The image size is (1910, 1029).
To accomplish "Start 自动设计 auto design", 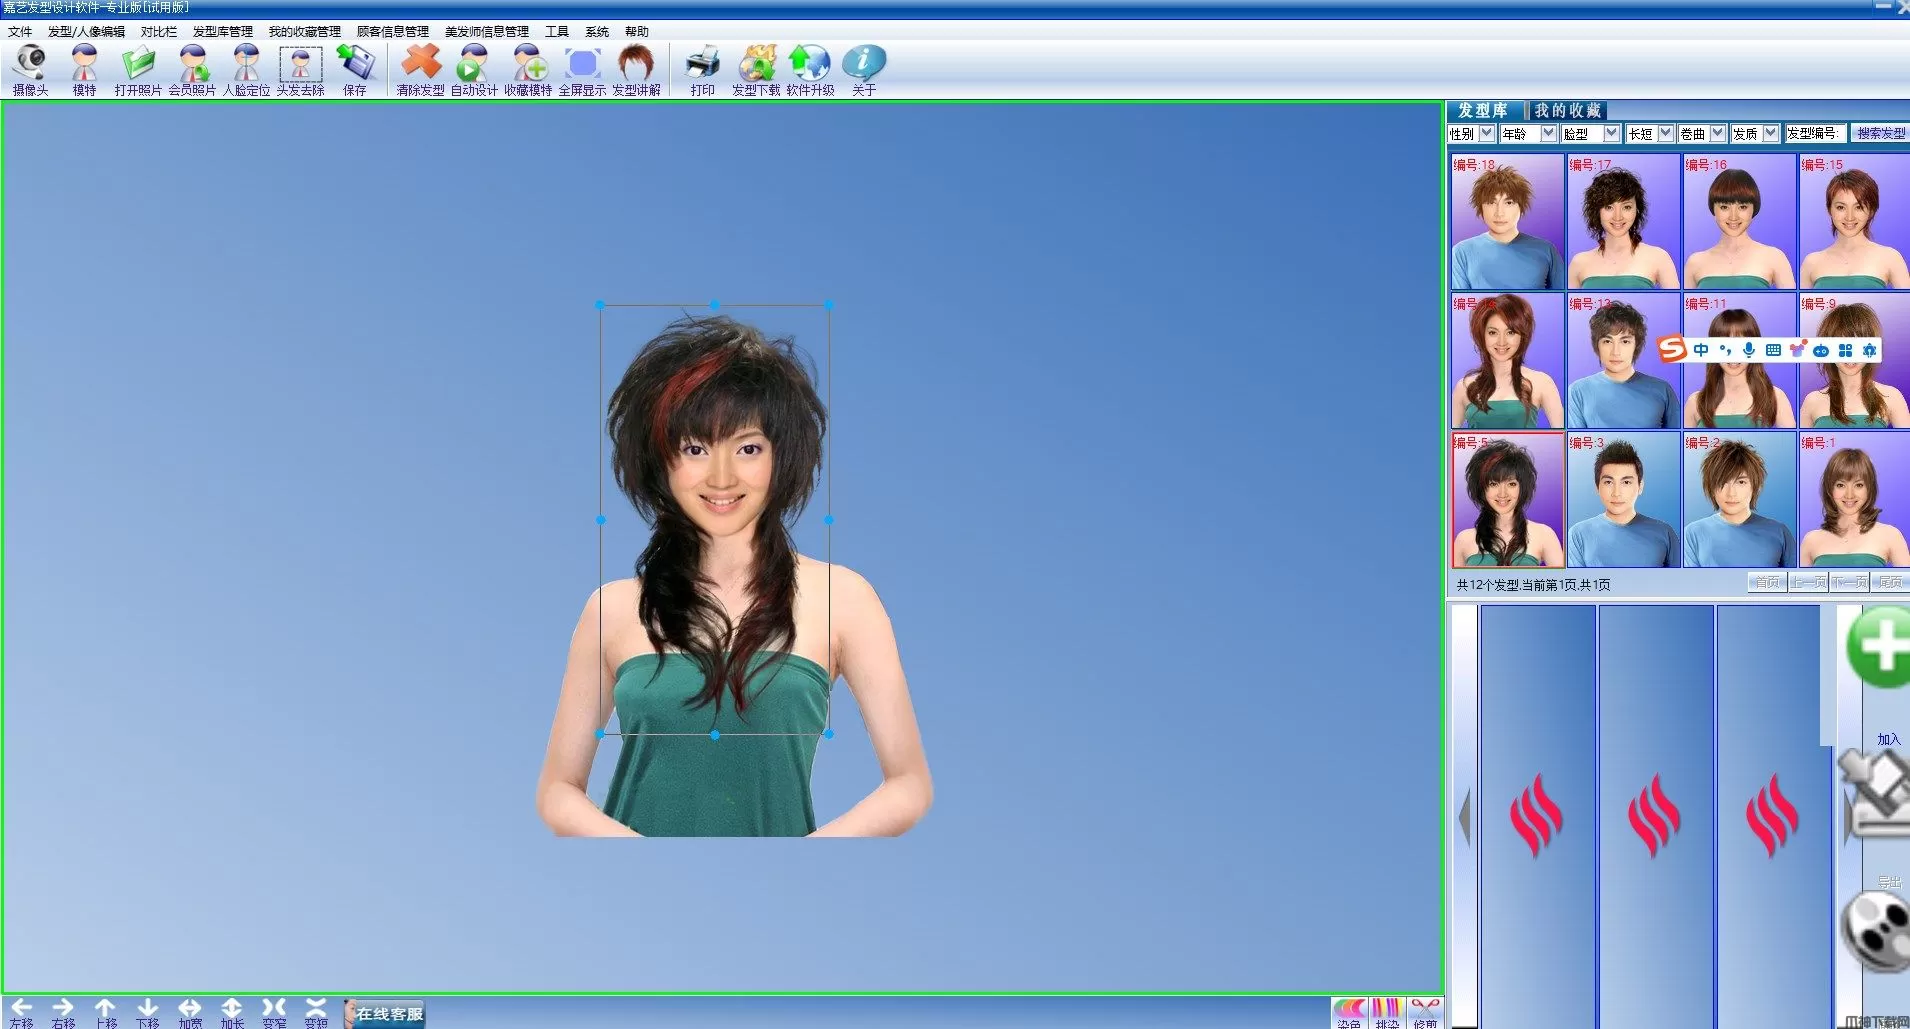I will pyautogui.click(x=473, y=68).
